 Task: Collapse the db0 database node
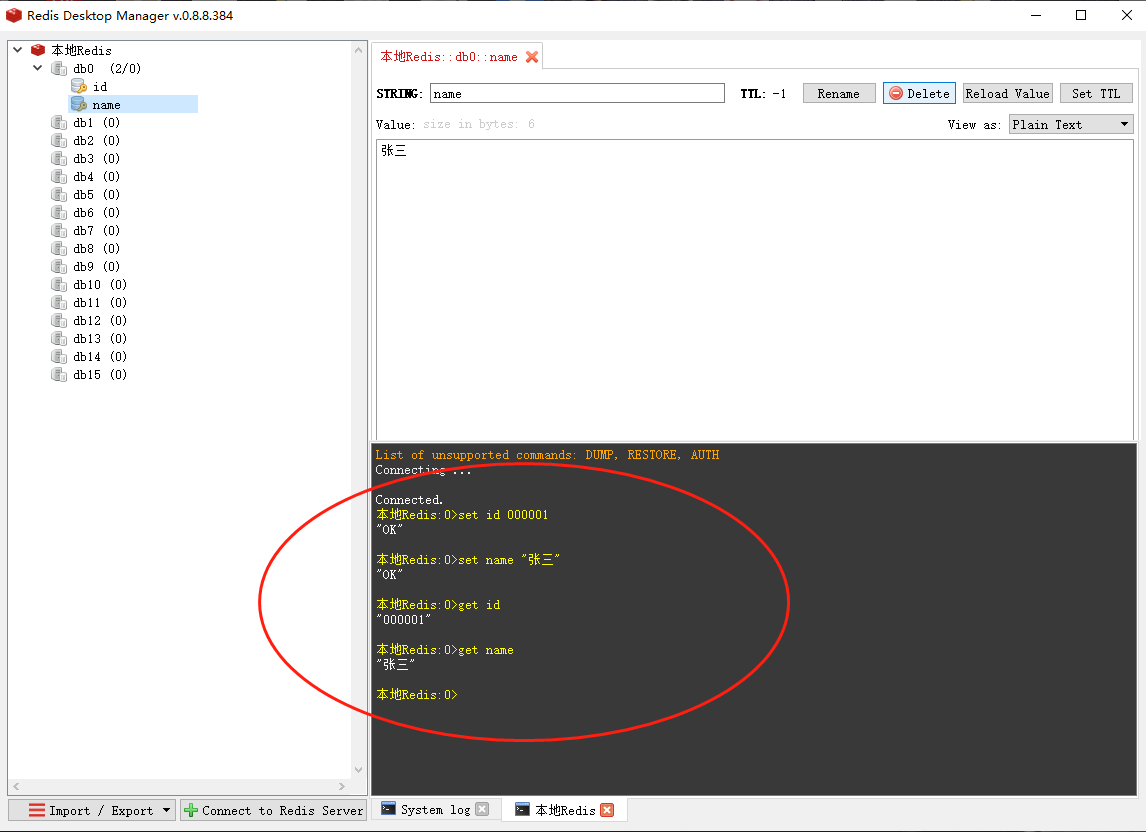pos(38,68)
